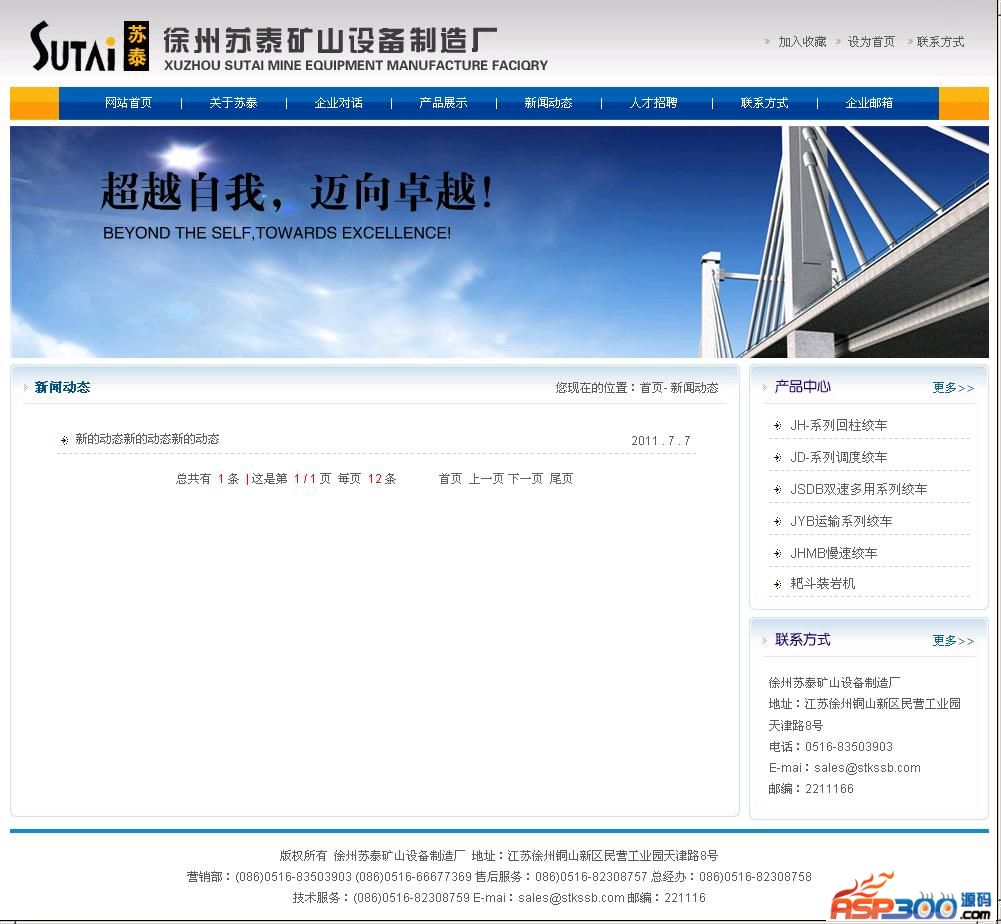Click the breadcrumb 首页- 新闻动态

[679, 388]
